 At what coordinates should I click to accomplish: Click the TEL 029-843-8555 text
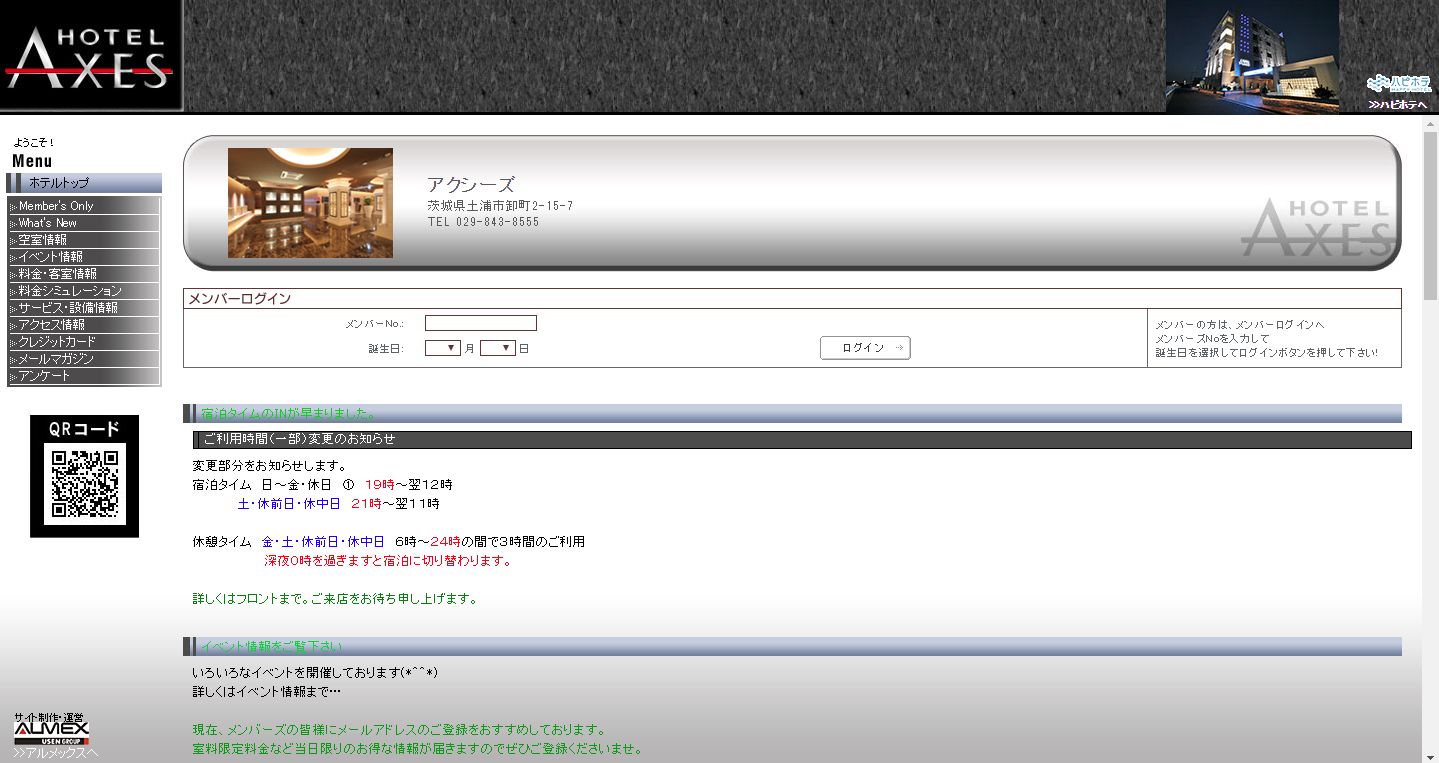point(483,222)
